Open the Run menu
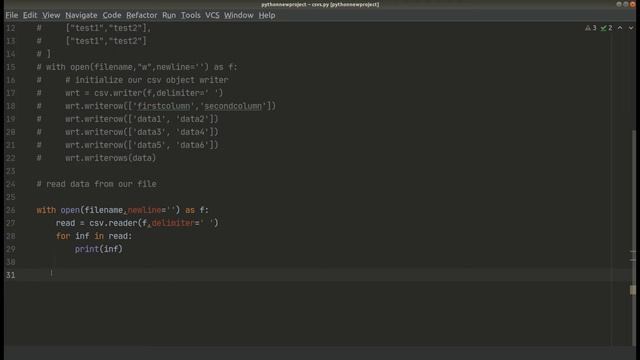This screenshot has height=360, width=640. (x=169, y=15)
